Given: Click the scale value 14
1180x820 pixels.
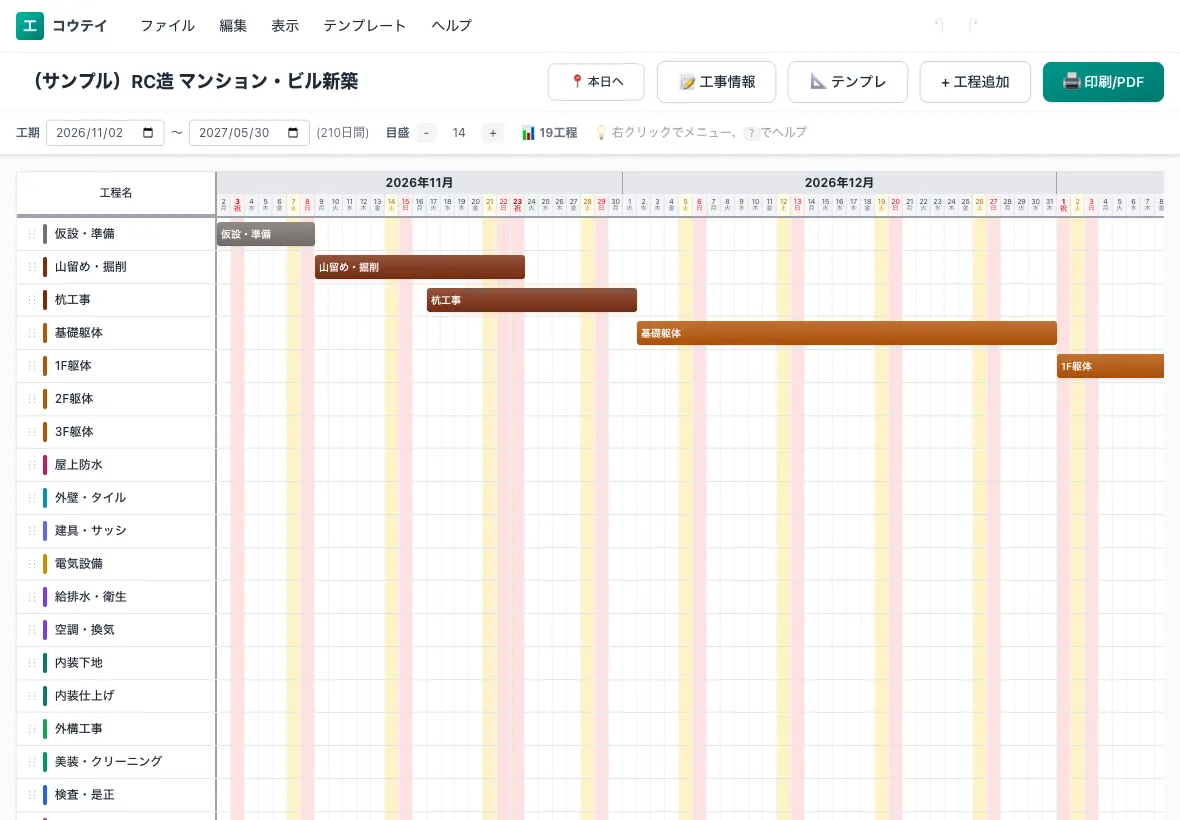Looking at the screenshot, I should coord(459,133).
